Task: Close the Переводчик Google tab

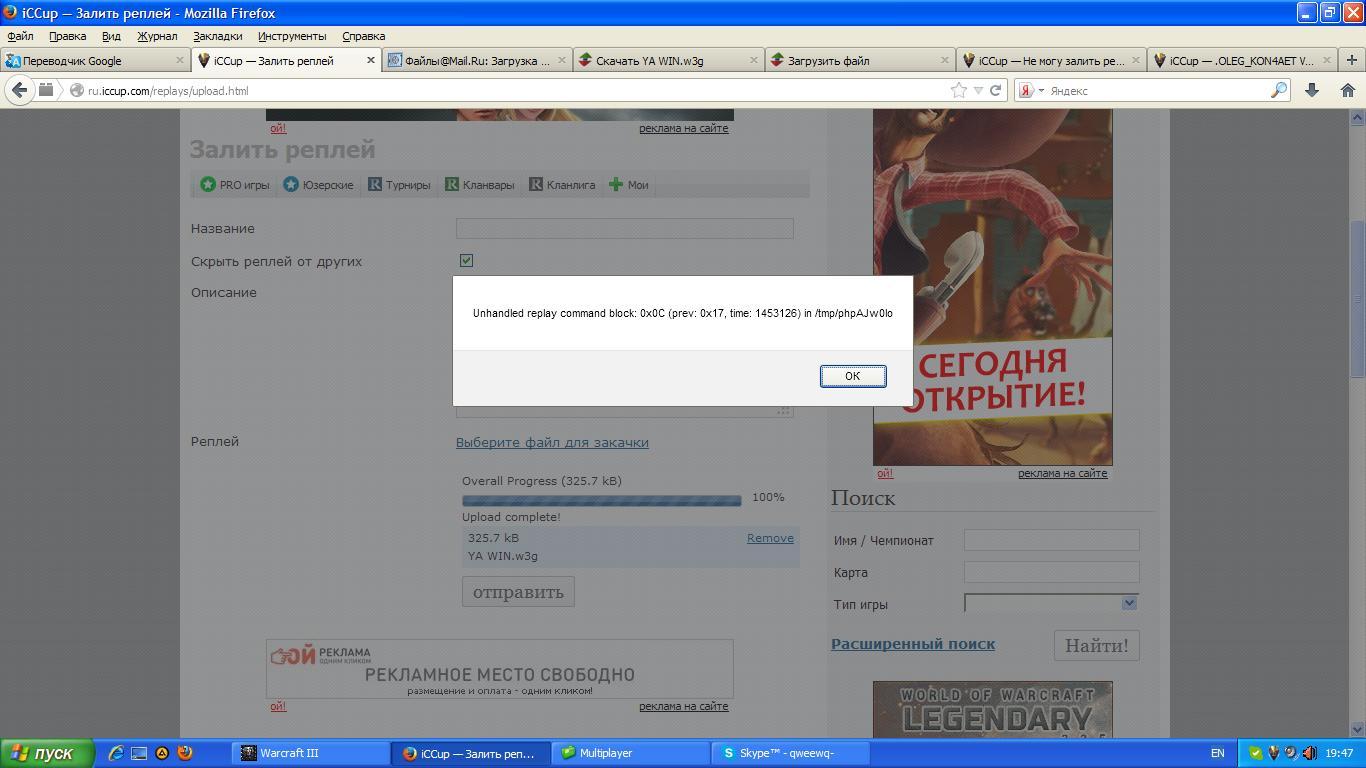Action: [x=180, y=60]
